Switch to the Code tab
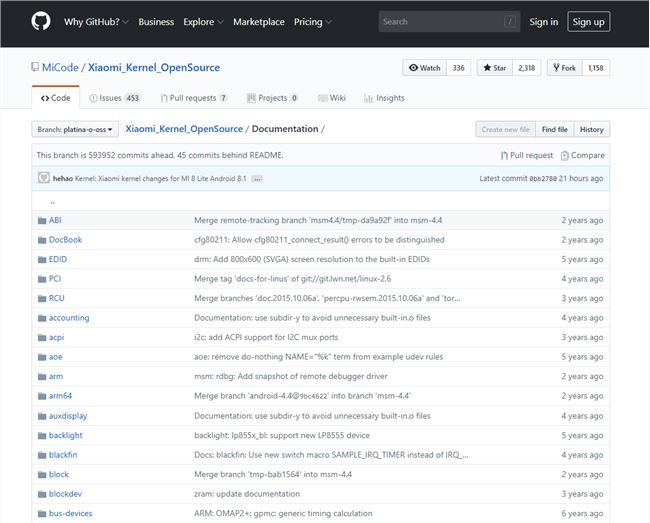Image resolution: width=650 pixels, height=523 pixels. coord(56,98)
